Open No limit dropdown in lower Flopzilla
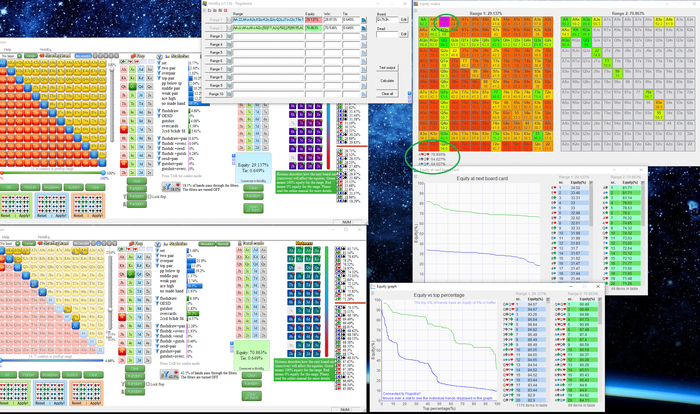 [x=8, y=243]
